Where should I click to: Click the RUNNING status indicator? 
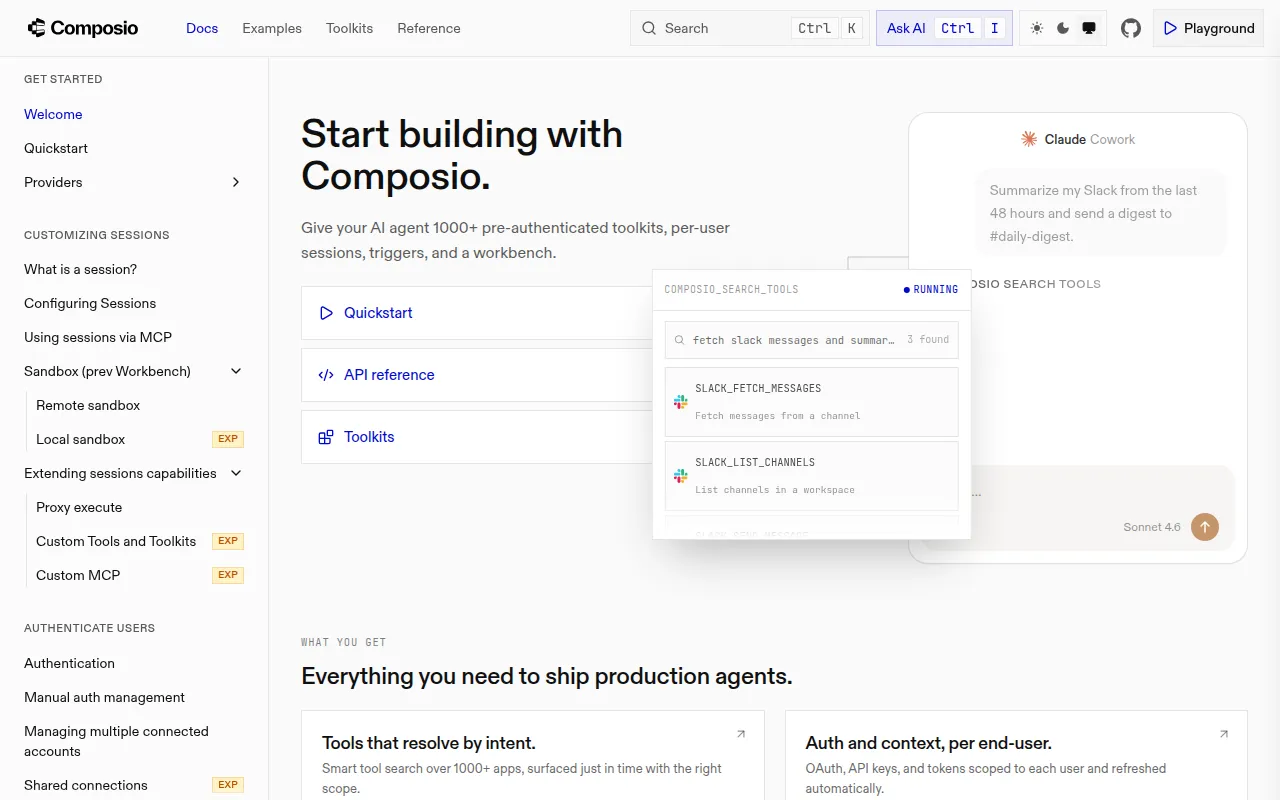coord(931,290)
